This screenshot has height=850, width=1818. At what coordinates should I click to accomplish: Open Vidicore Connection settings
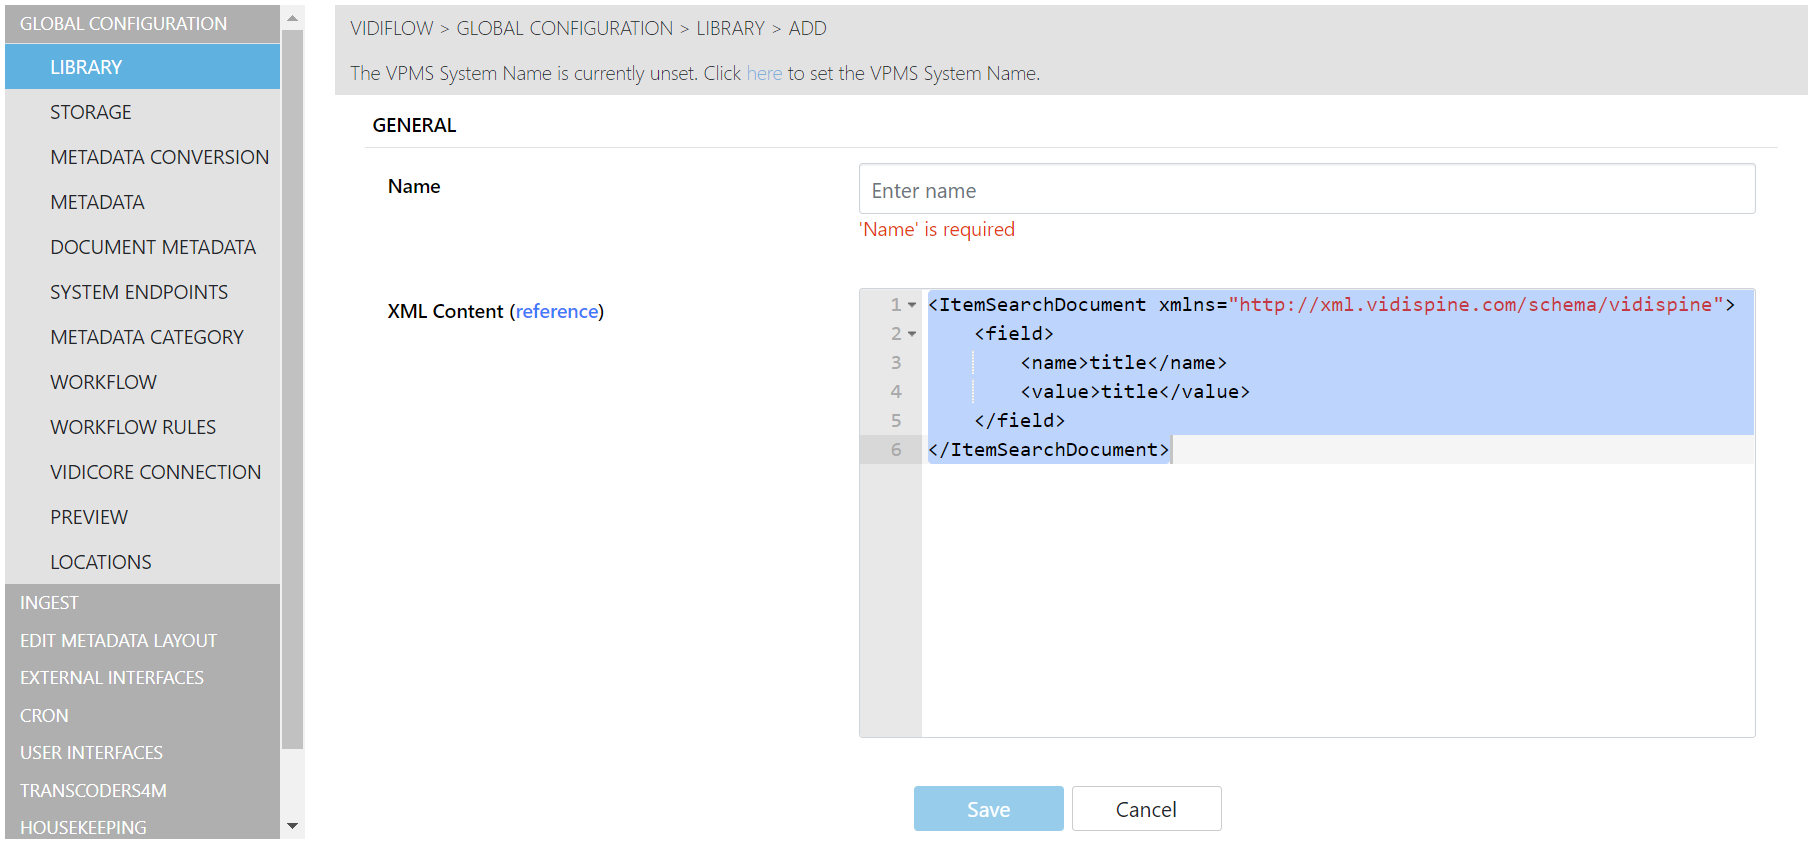point(155,473)
